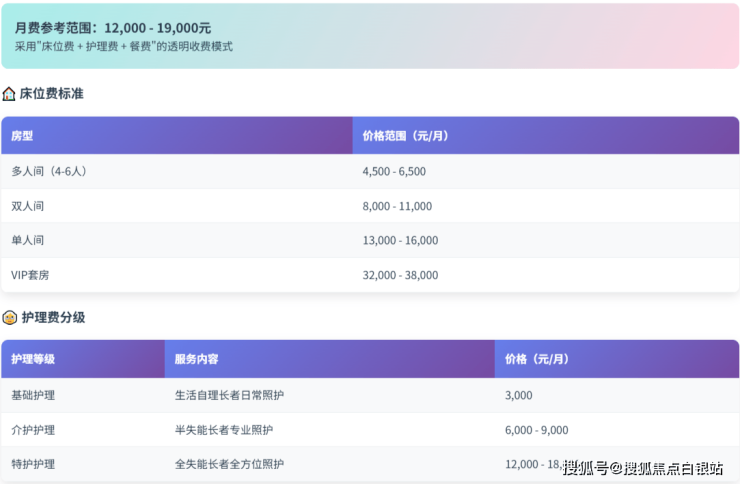The width and height of the screenshot is (740, 484).
Task: Click the 32,000 - 38,000 price cell
Action: 400,275
